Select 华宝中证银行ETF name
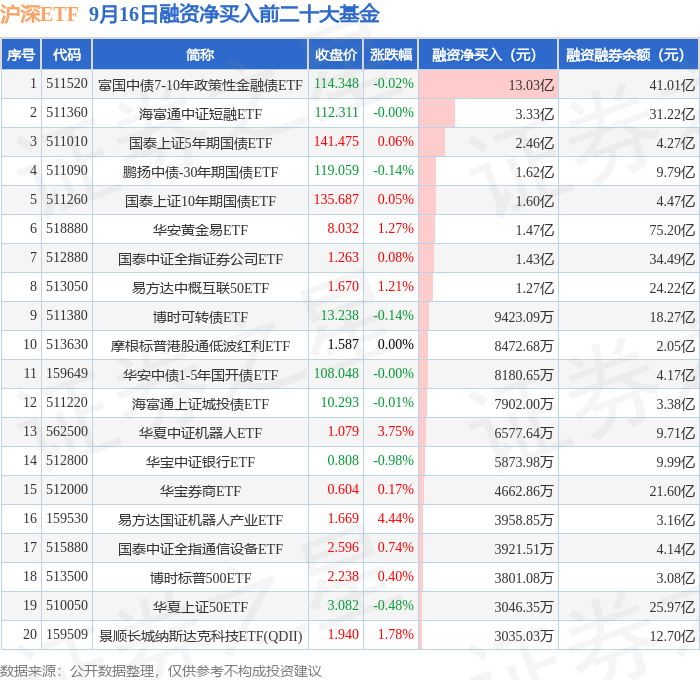The image size is (700, 680). coord(200,462)
